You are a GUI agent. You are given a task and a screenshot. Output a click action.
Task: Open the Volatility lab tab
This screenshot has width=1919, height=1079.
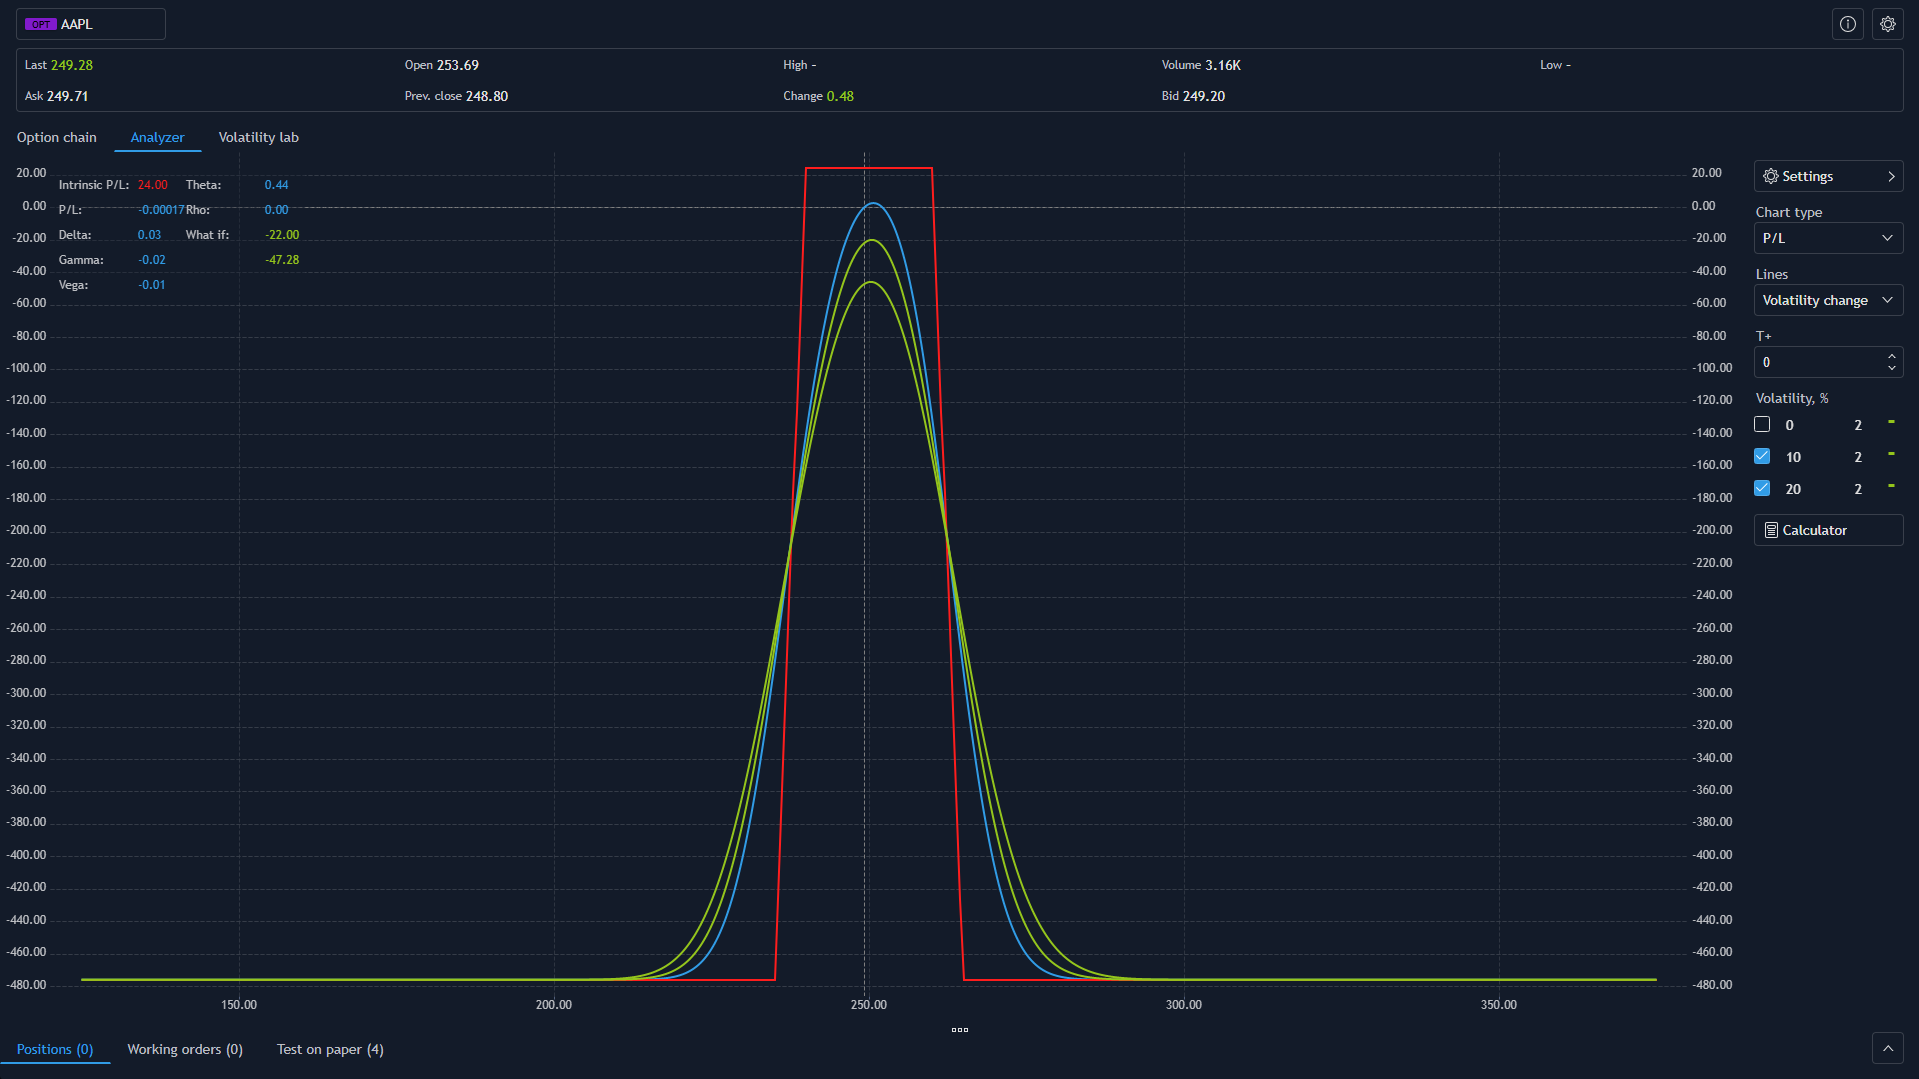point(258,137)
